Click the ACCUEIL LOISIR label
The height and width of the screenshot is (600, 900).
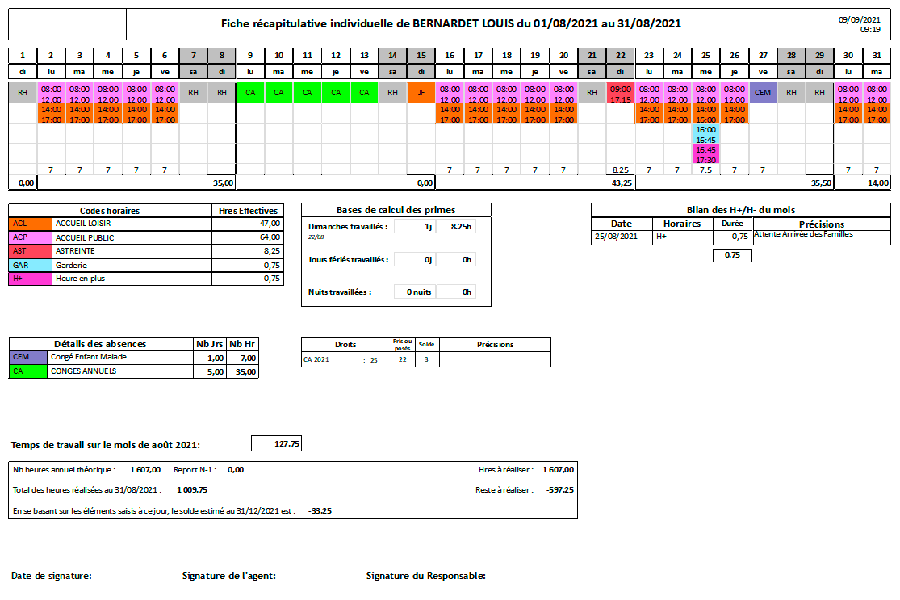(x=83, y=223)
